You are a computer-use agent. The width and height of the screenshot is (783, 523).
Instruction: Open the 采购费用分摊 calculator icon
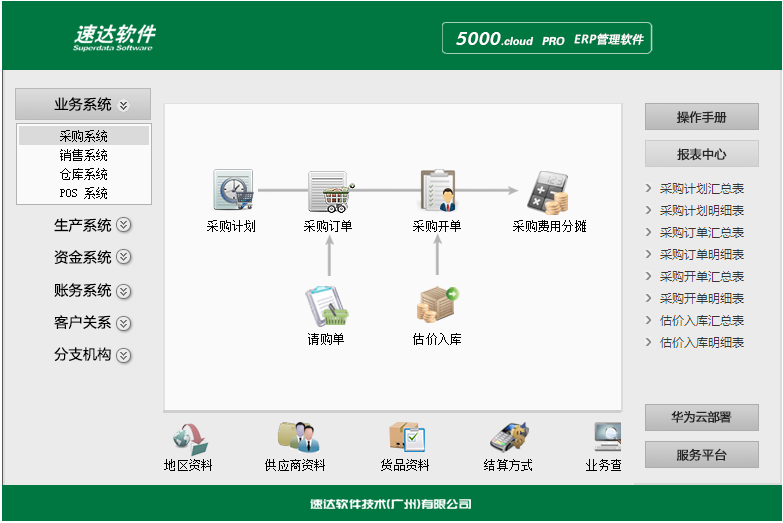click(x=548, y=193)
